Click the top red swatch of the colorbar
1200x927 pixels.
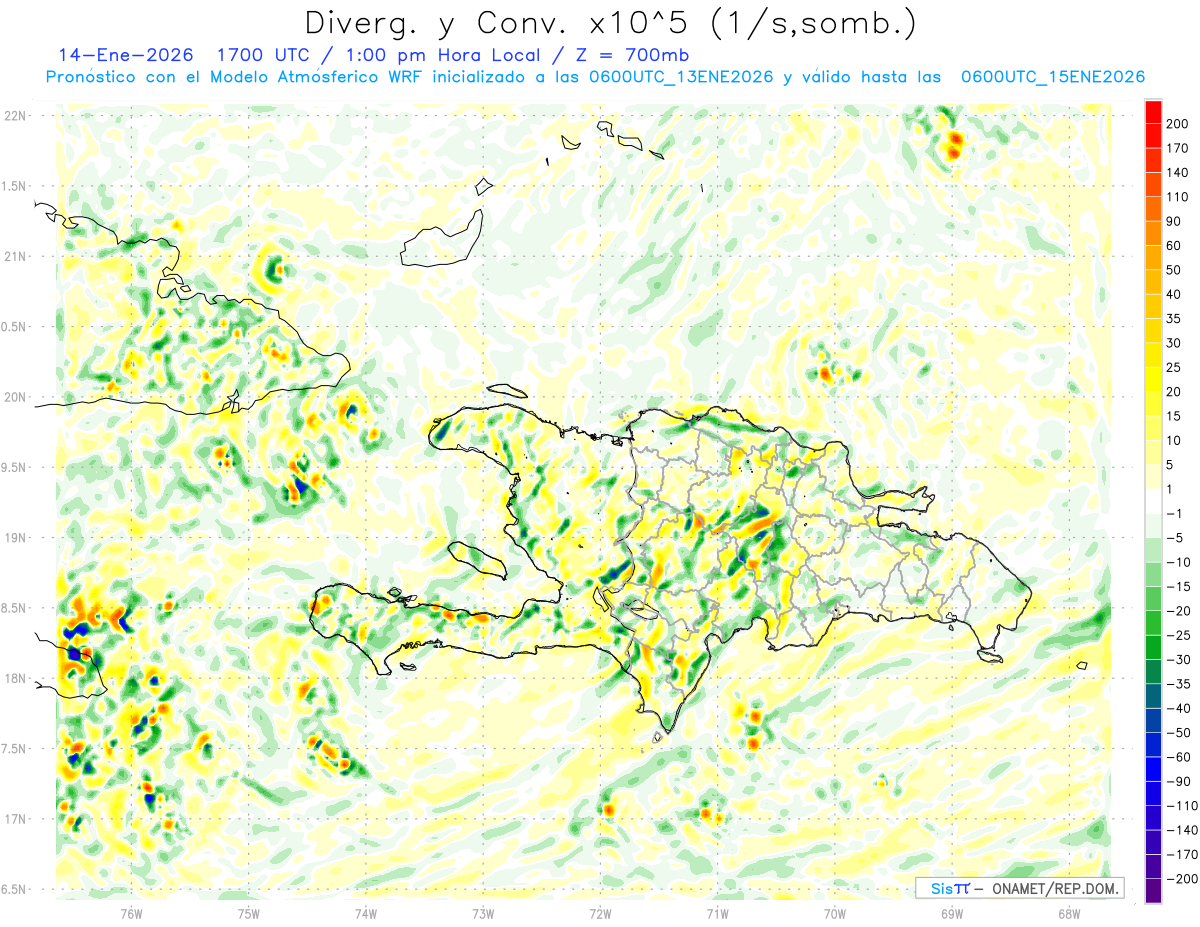tap(1153, 111)
